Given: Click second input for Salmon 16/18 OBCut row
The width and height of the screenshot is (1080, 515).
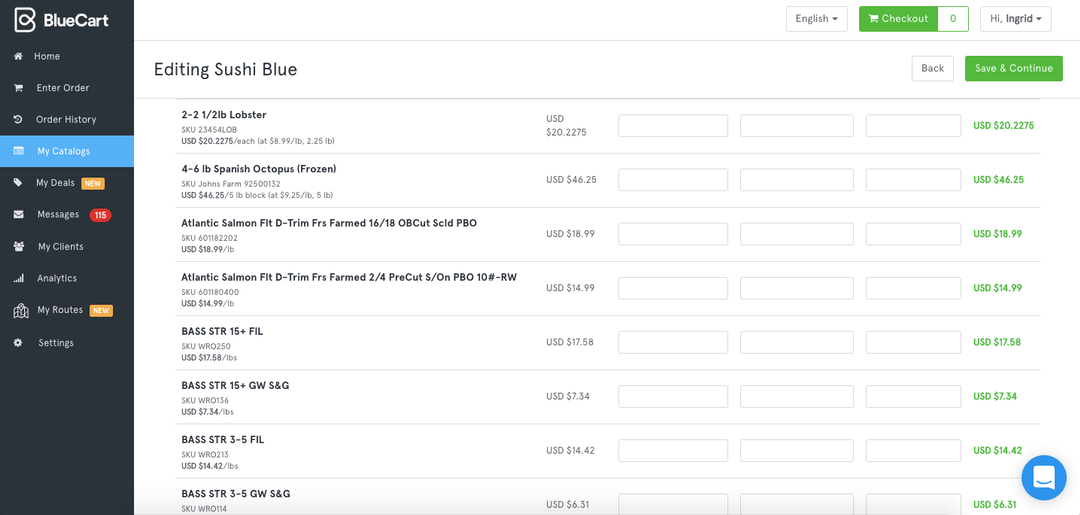Looking at the screenshot, I should [x=797, y=234].
